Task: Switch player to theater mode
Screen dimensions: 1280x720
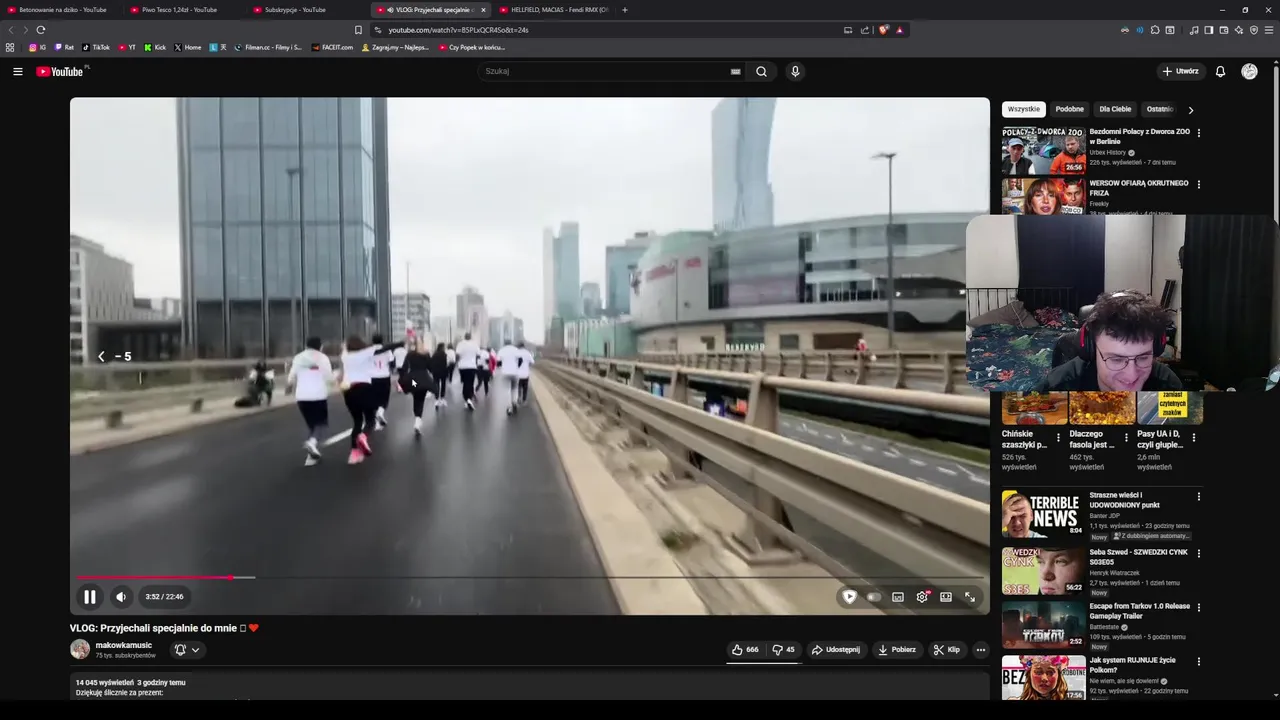Action: click(x=946, y=597)
